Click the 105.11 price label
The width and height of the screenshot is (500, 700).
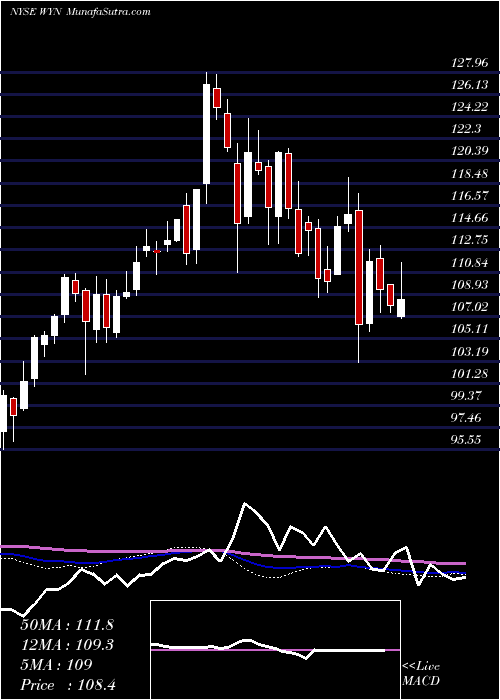coord(470,329)
